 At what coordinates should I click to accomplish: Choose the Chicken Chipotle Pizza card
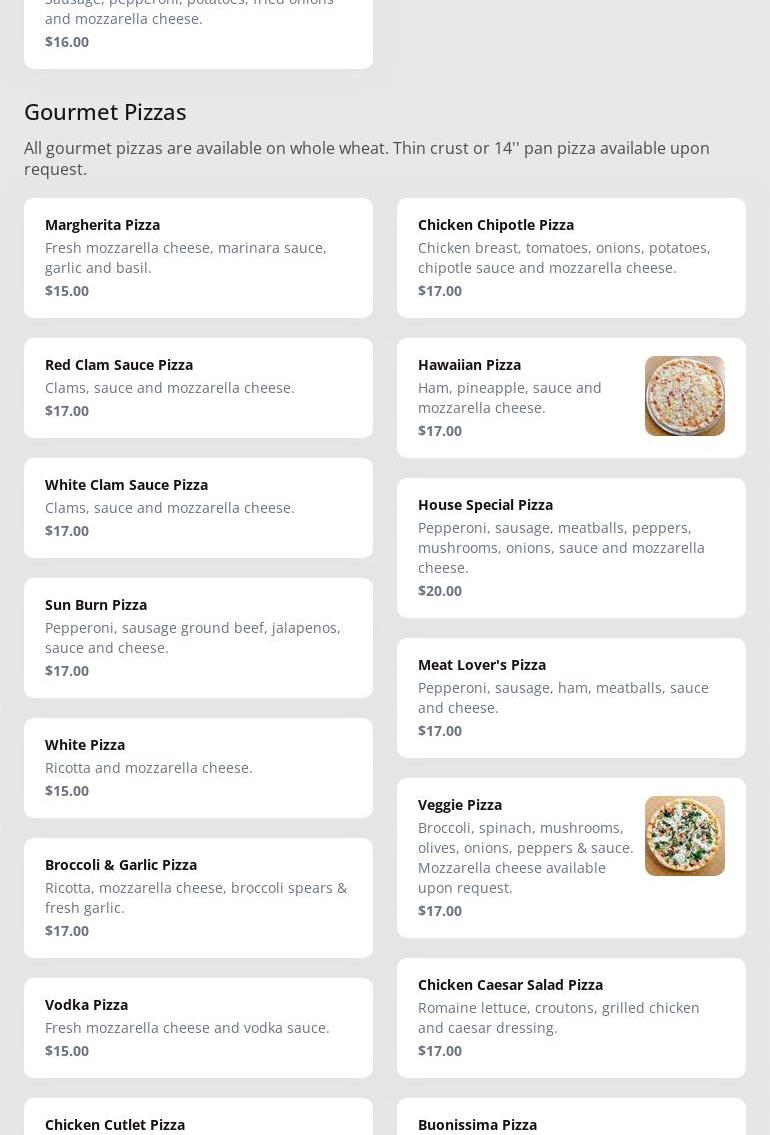[x=571, y=258]
